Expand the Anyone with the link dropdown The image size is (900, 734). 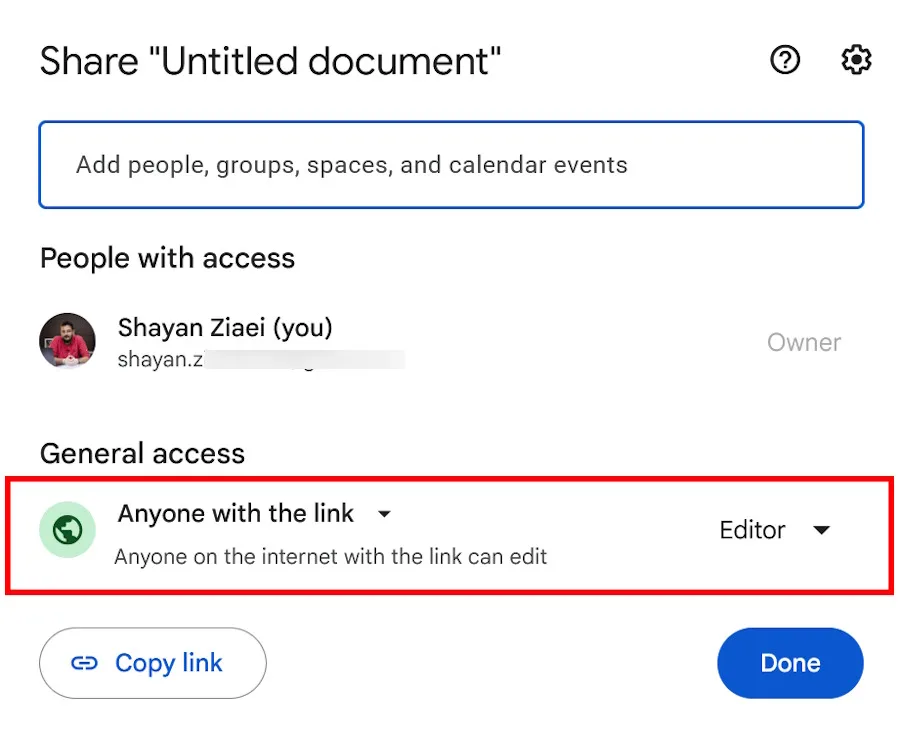tap(236, 514)
